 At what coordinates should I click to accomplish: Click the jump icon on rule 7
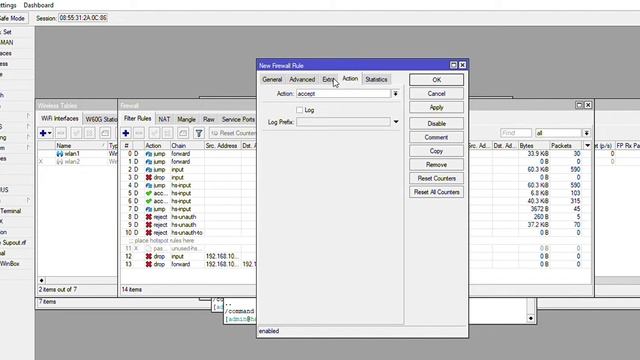coord(149,209)
